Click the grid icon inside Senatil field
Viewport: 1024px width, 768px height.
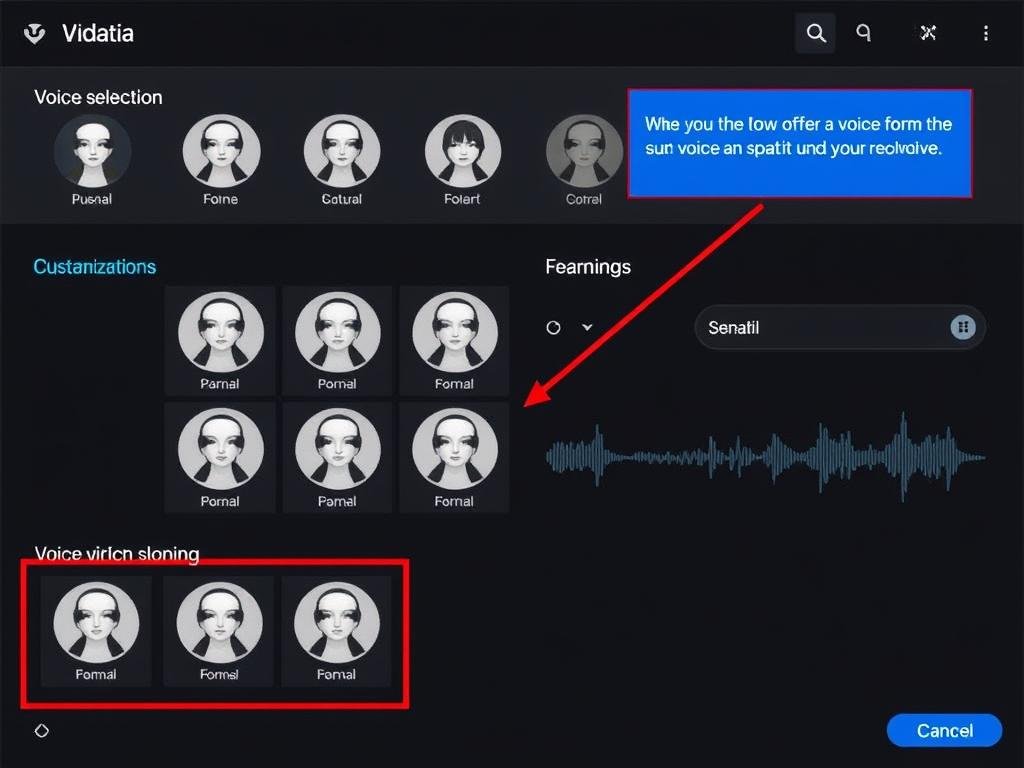pyautogui.click(x=962, y=327)
